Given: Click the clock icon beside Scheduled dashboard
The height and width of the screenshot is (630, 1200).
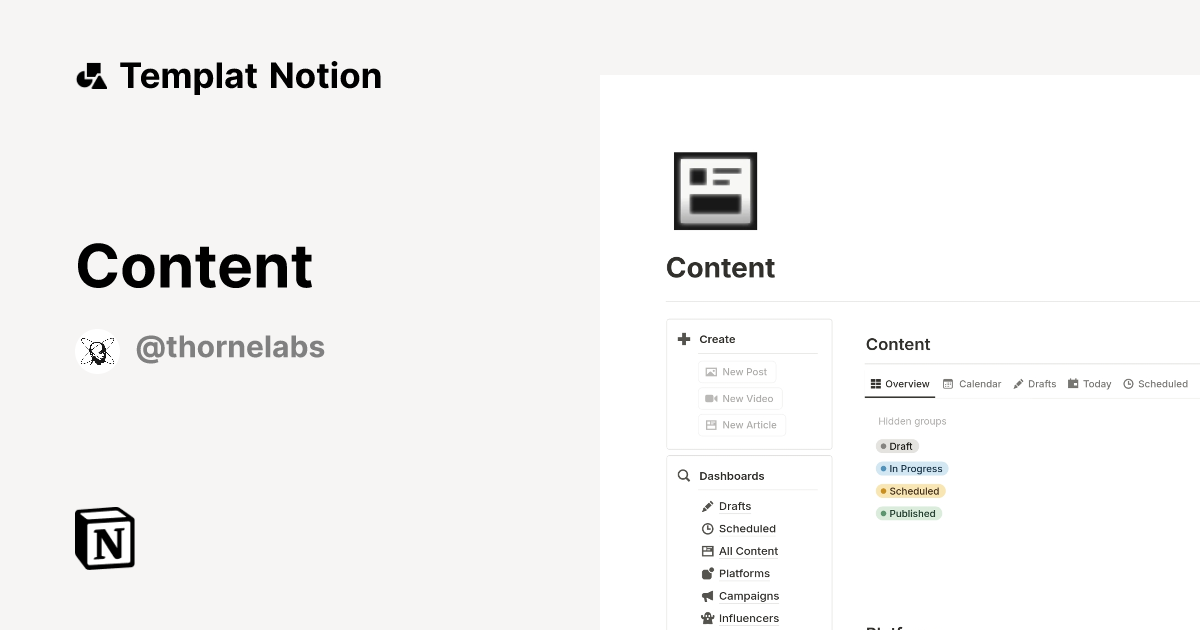Looking at the screenshot, I should coord(708,528).
